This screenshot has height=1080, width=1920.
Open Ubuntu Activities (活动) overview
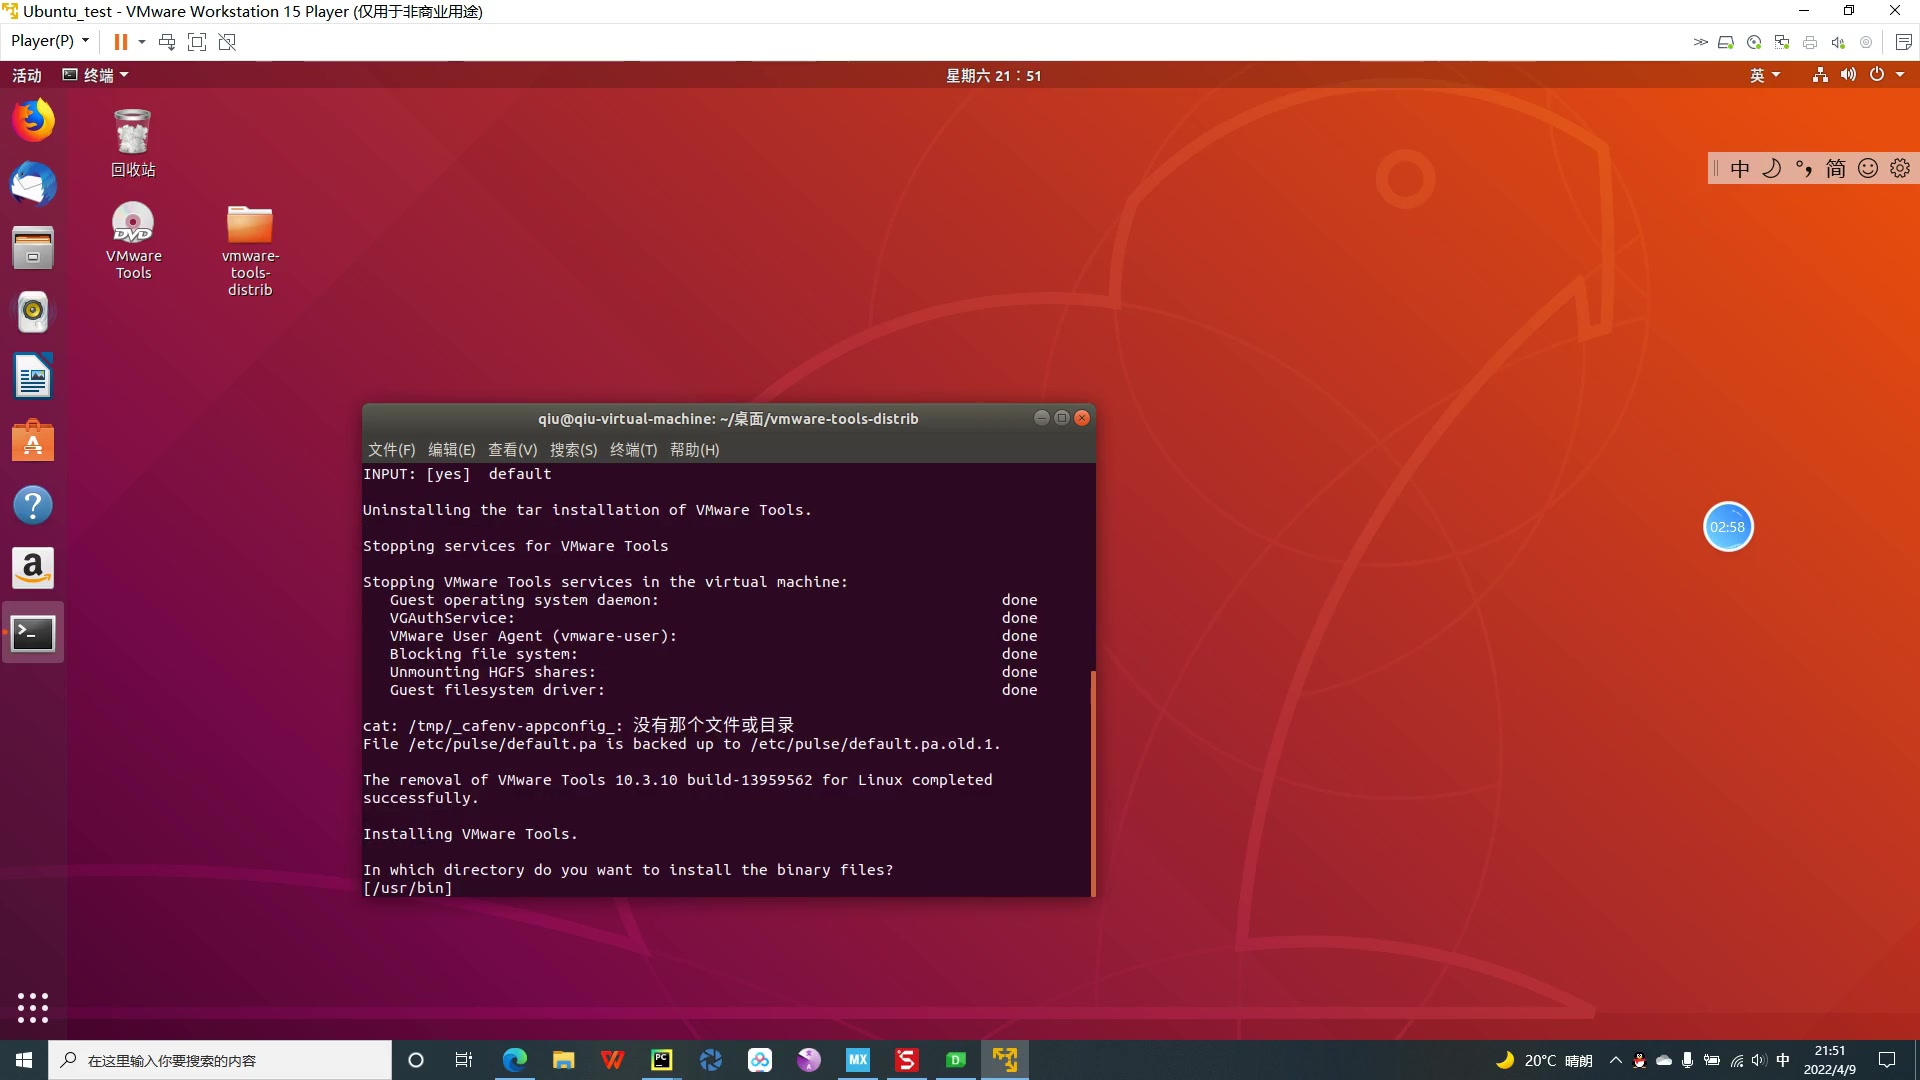pos(27,75)
